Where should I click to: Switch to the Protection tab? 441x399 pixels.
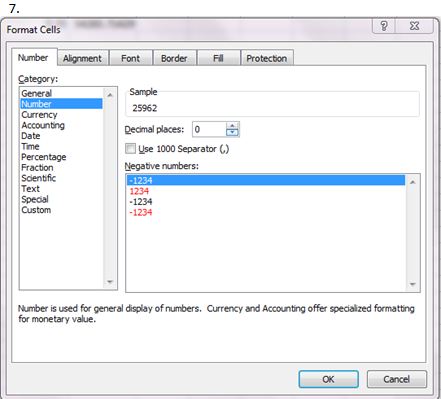click(x=267, y=58)
